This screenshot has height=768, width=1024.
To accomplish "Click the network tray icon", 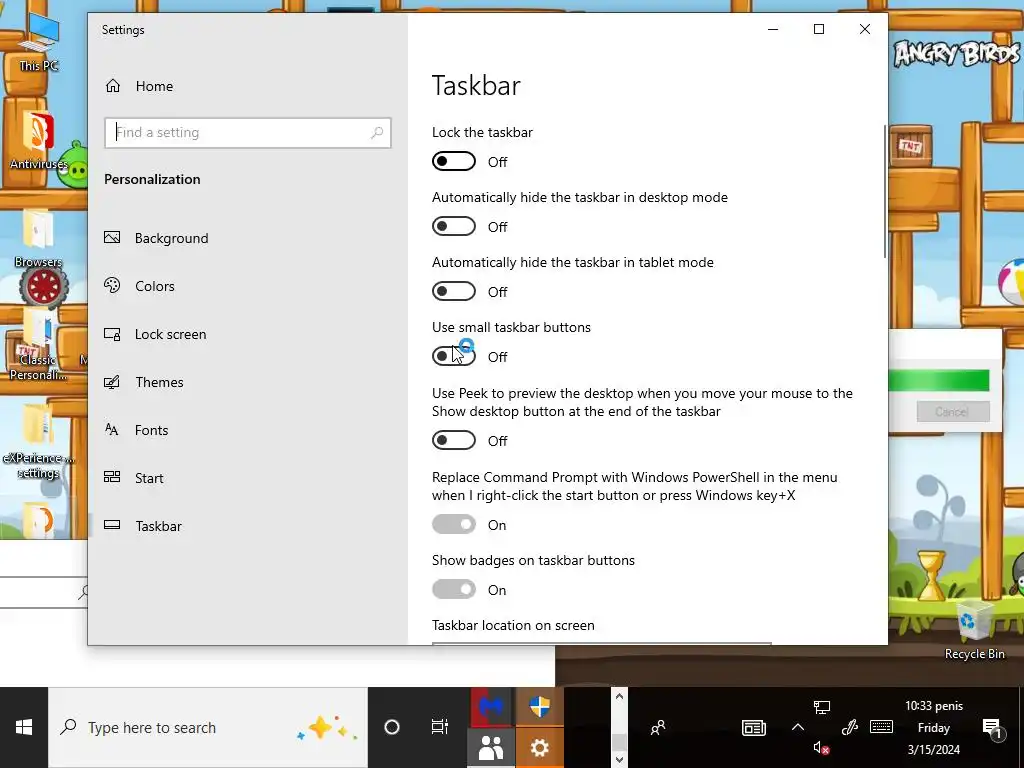I will coord(822,707).
